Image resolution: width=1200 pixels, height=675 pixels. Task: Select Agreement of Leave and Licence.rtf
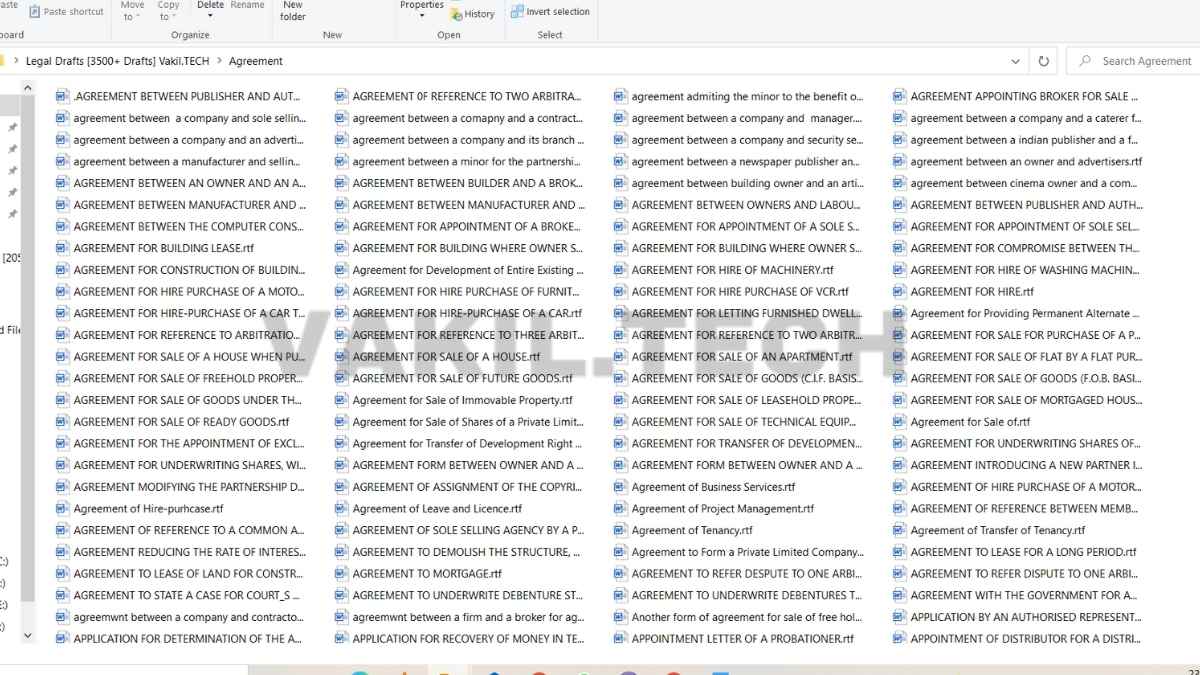(x=437, y=509)
